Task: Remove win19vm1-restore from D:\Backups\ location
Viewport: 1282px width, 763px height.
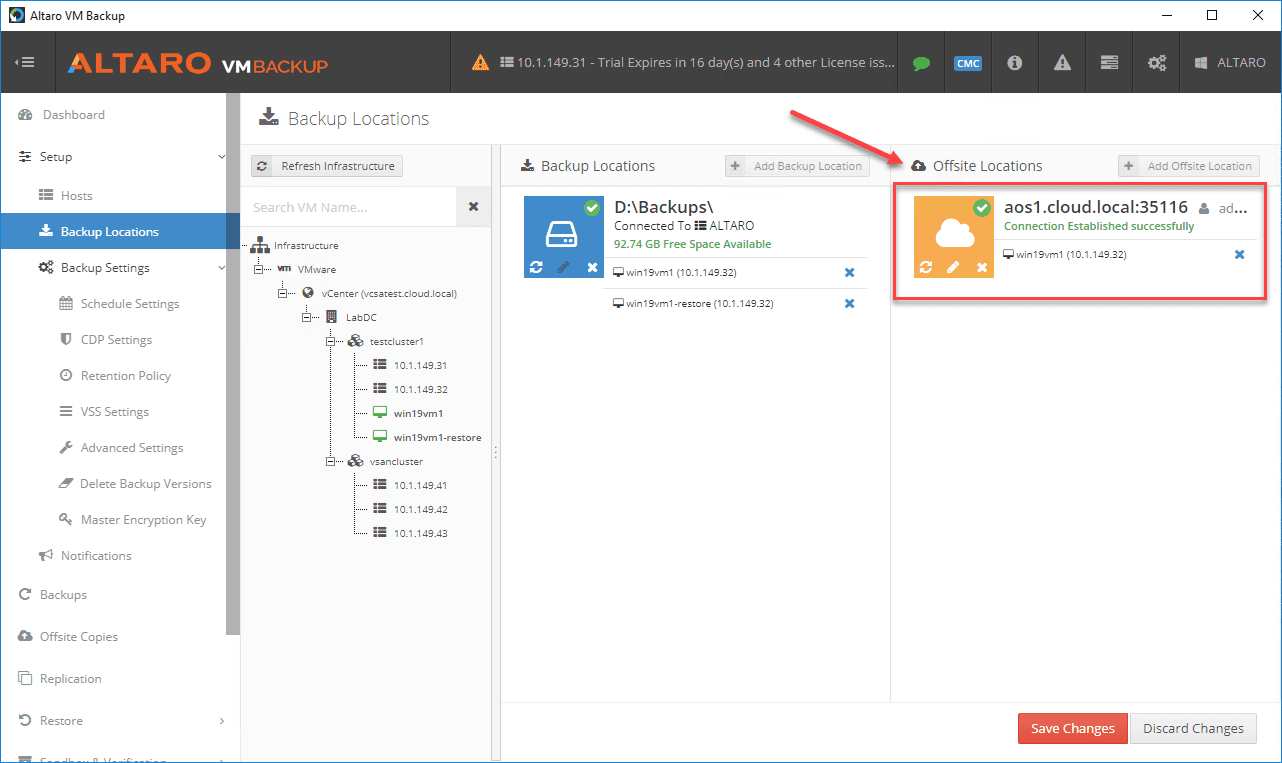Action: (850, 303)
